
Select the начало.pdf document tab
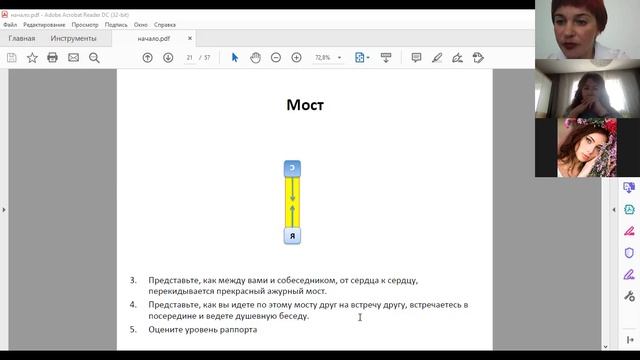click(153, 38)
